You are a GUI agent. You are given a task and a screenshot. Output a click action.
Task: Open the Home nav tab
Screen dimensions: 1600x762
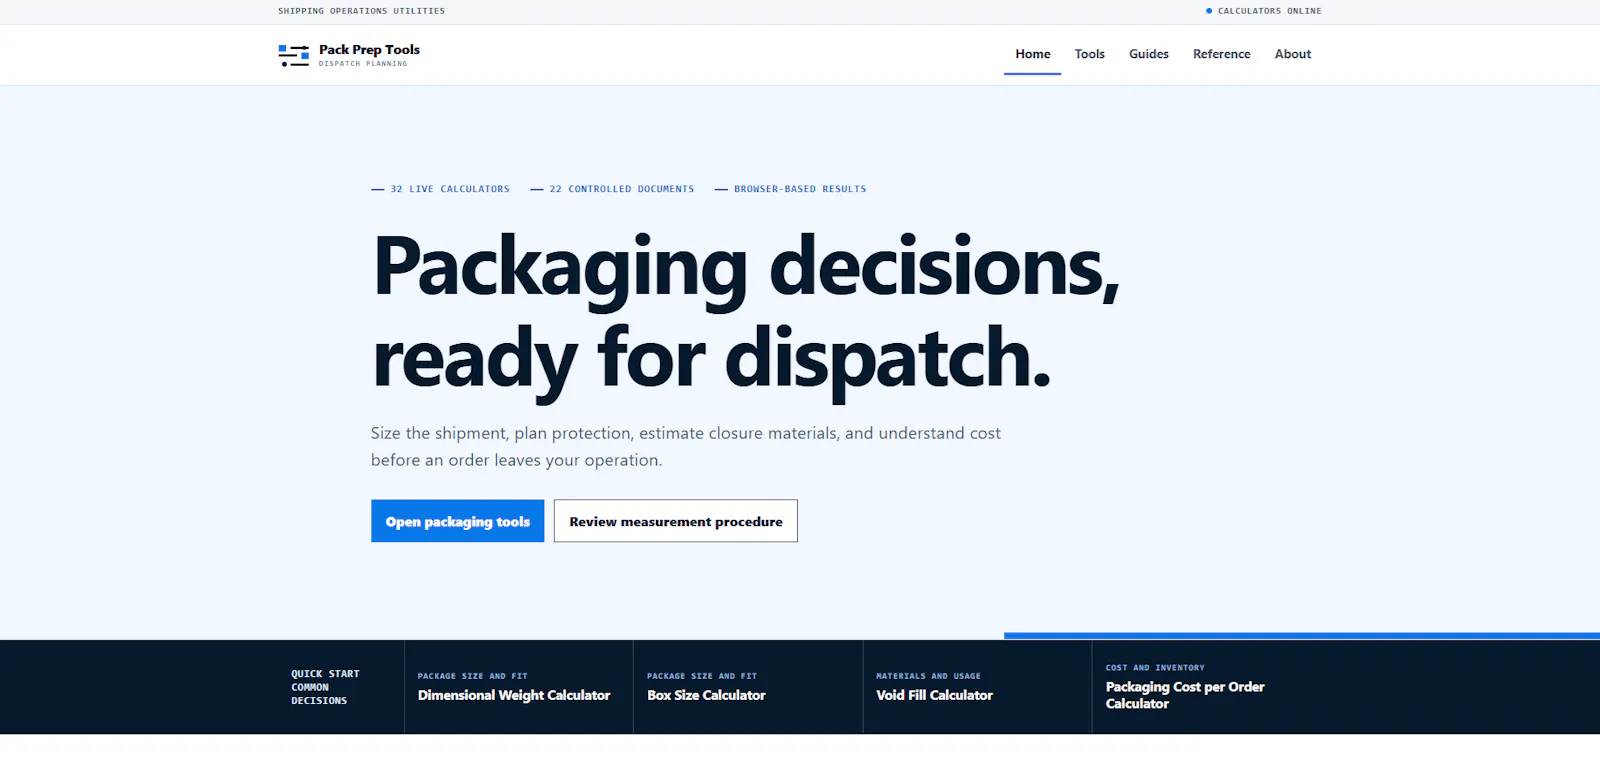(x=1033, y=54)
